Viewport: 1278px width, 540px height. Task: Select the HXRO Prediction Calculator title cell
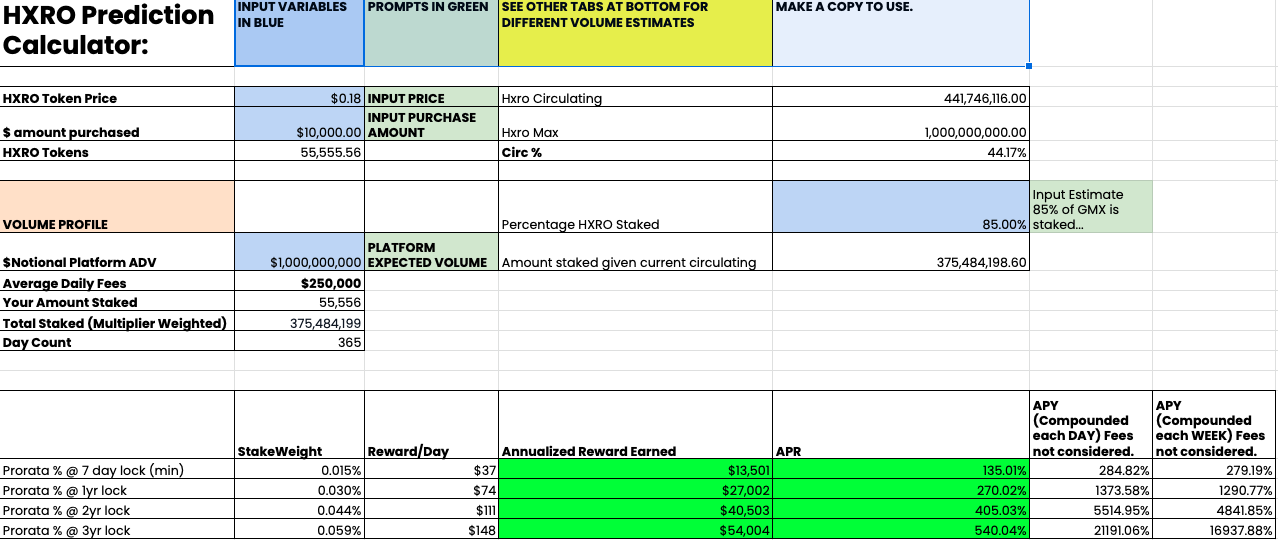click(x=117, y=33)
